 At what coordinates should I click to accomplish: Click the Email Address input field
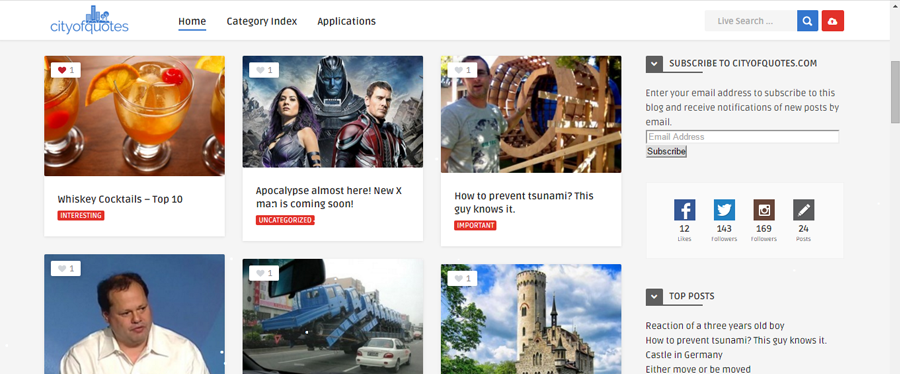click(x=742, y=137)
